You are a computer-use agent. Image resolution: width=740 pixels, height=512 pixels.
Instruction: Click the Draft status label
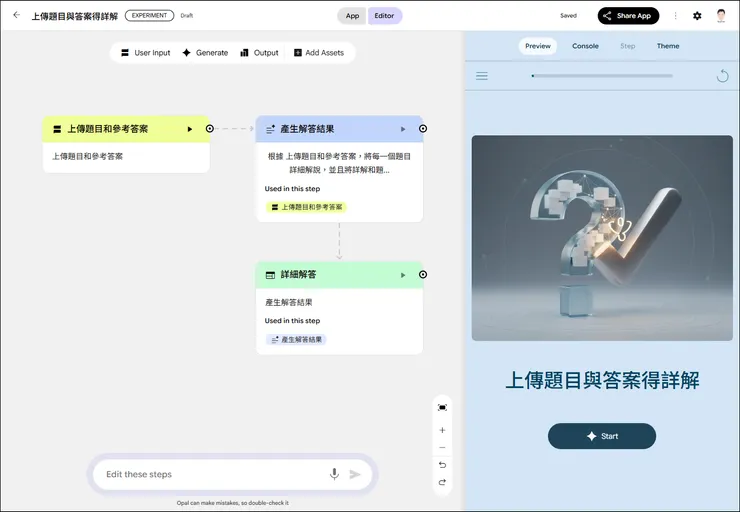point(186,16)
